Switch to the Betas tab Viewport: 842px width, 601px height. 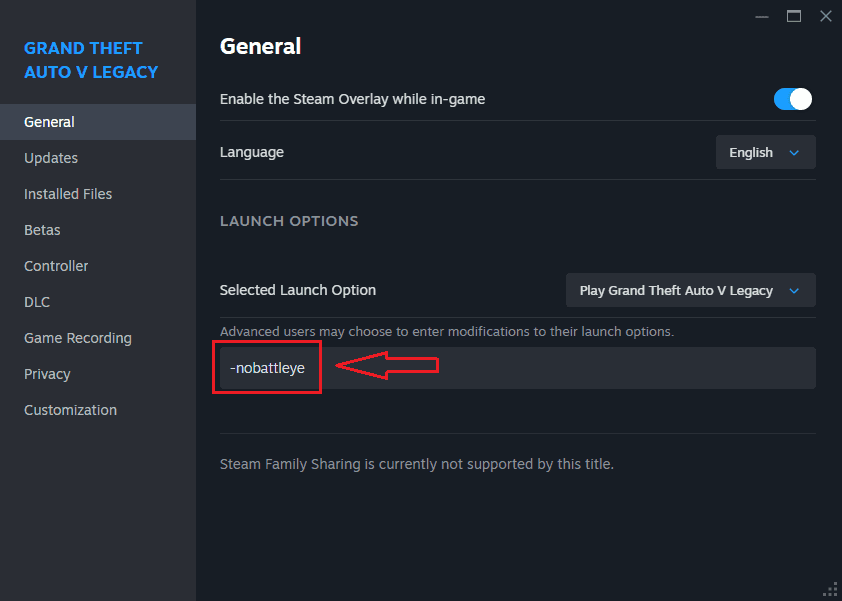42,230
